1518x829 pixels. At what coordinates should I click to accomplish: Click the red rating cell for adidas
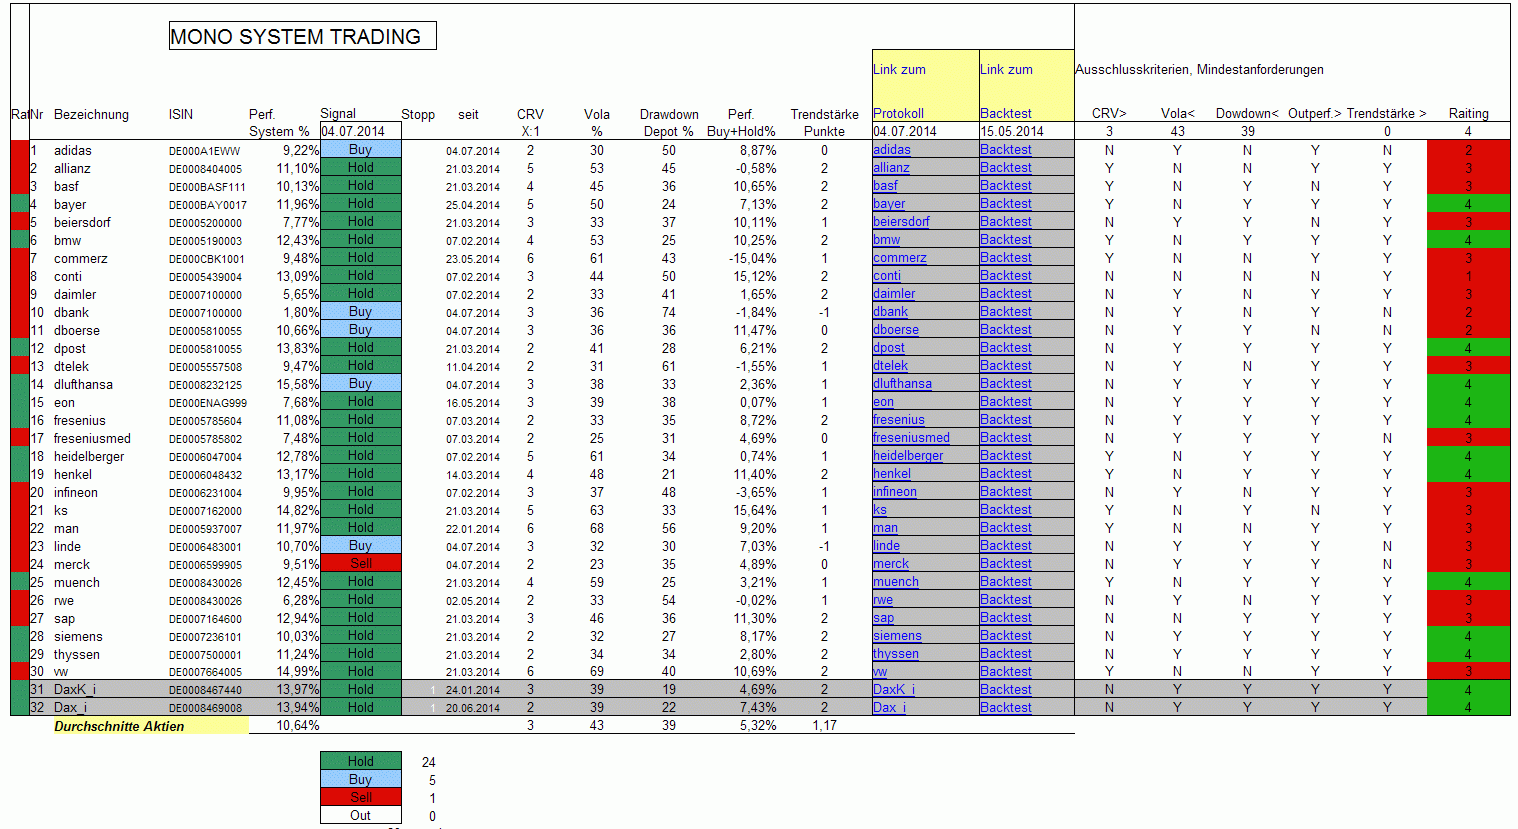coord(1468,150)
